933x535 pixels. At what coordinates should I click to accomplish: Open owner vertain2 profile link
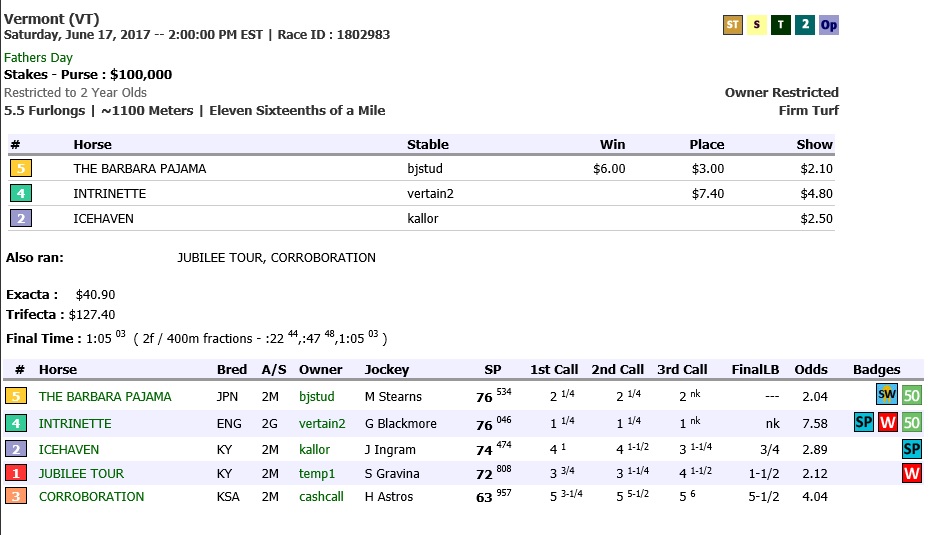tap(322, 424)
